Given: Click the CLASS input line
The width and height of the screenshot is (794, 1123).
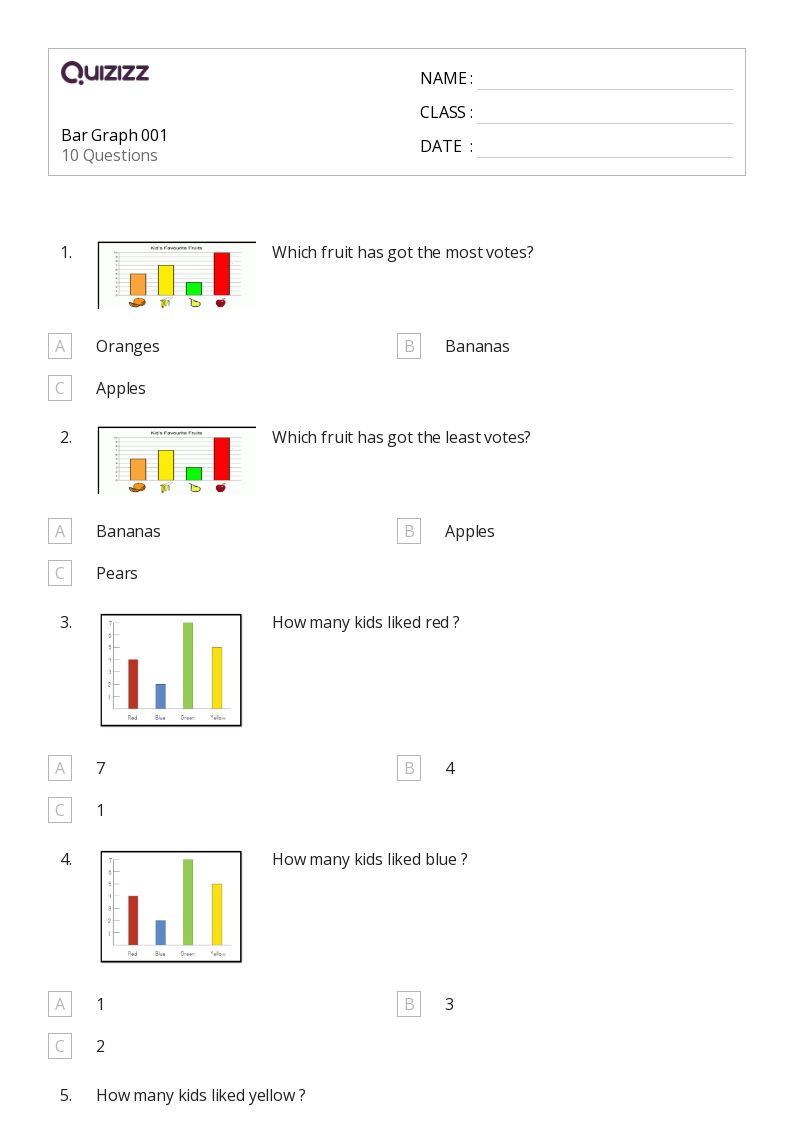Looking at the screenshot, I should coord(604,113).
